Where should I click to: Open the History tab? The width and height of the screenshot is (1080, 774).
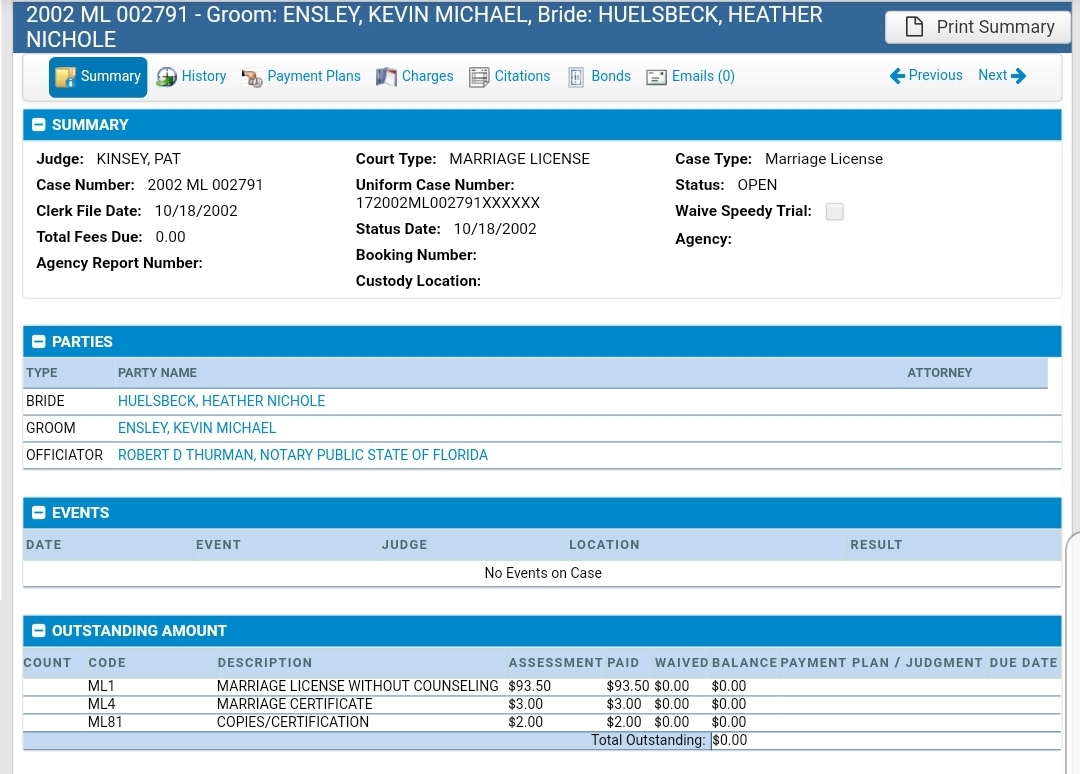click(191, 76)
